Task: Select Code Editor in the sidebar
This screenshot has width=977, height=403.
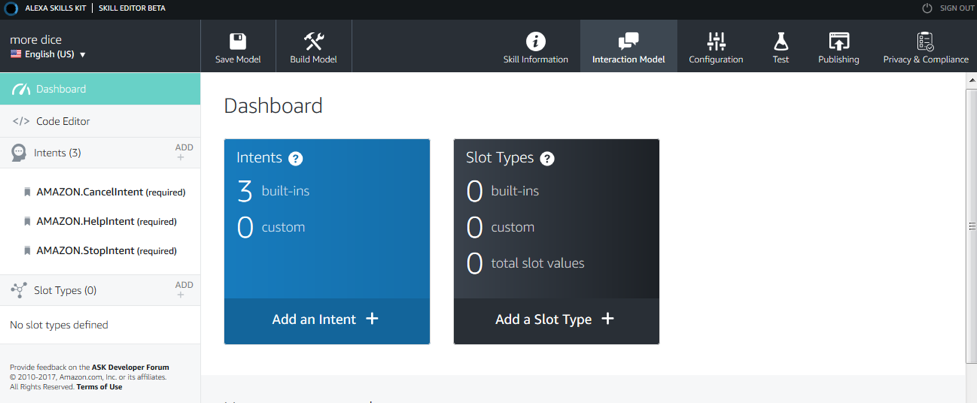Action: tap(100, 121)
